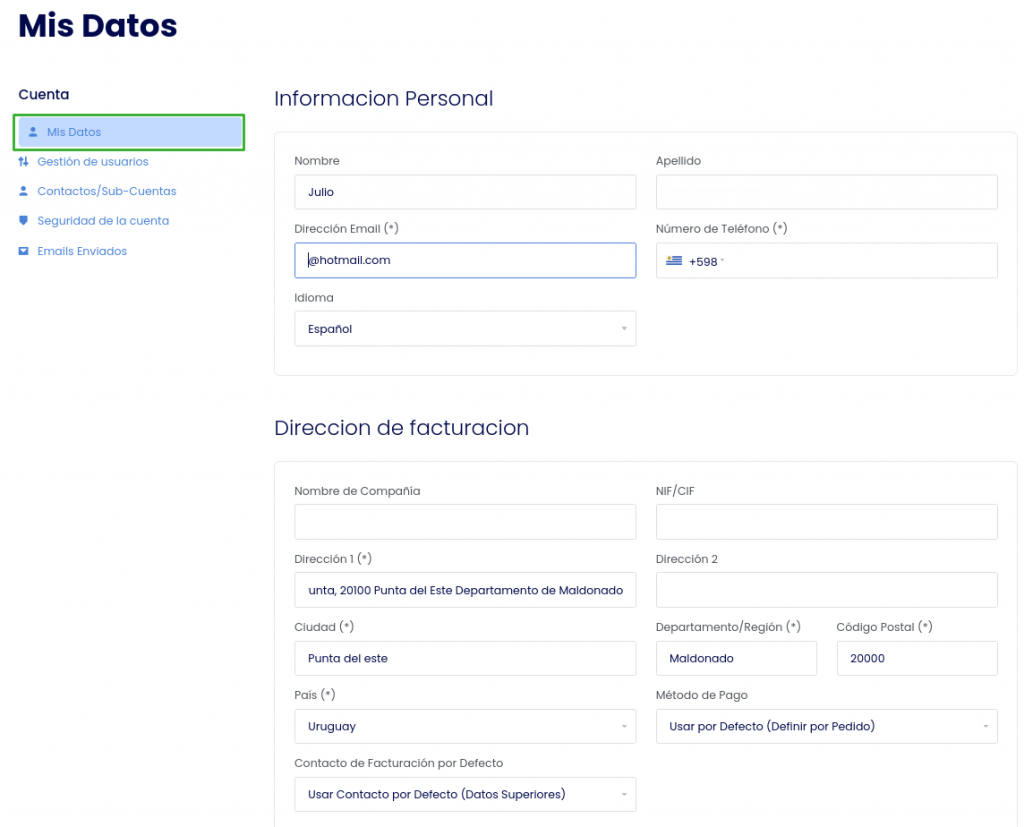Image resolution: width=1024 pixels, height=827 pixels.
Task: Focus the Apellido input field
Action: click(826, 193)
